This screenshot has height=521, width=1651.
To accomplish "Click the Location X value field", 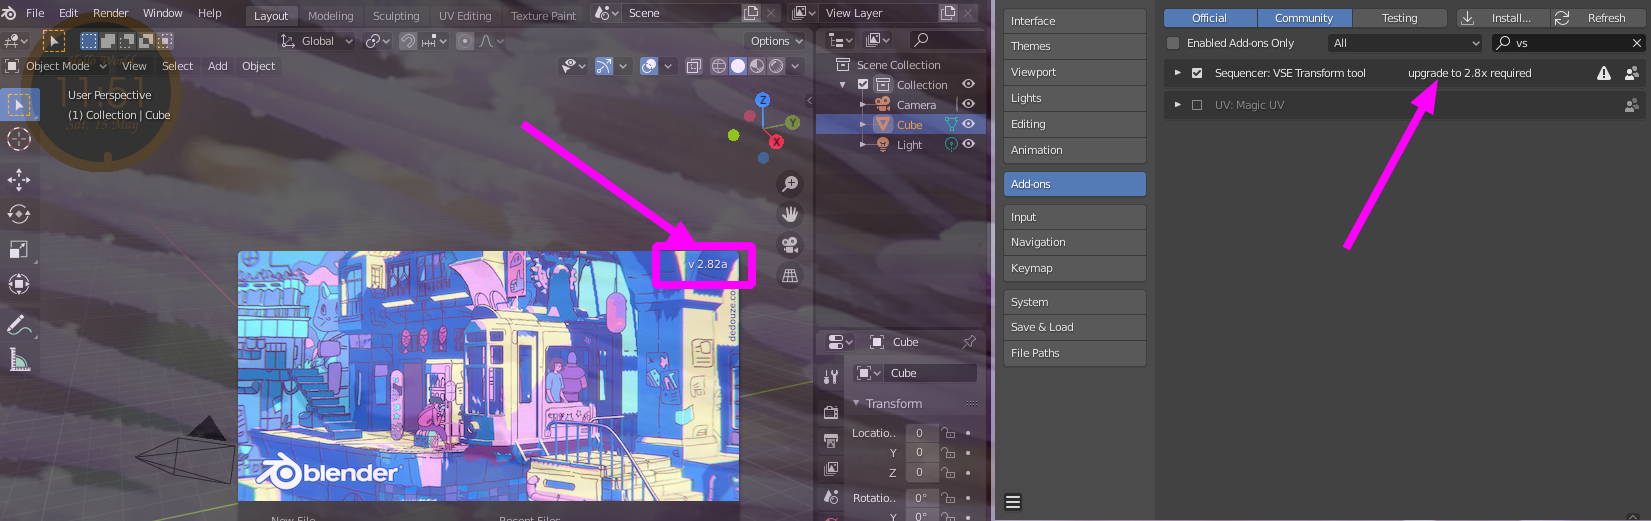I will 920,433.
